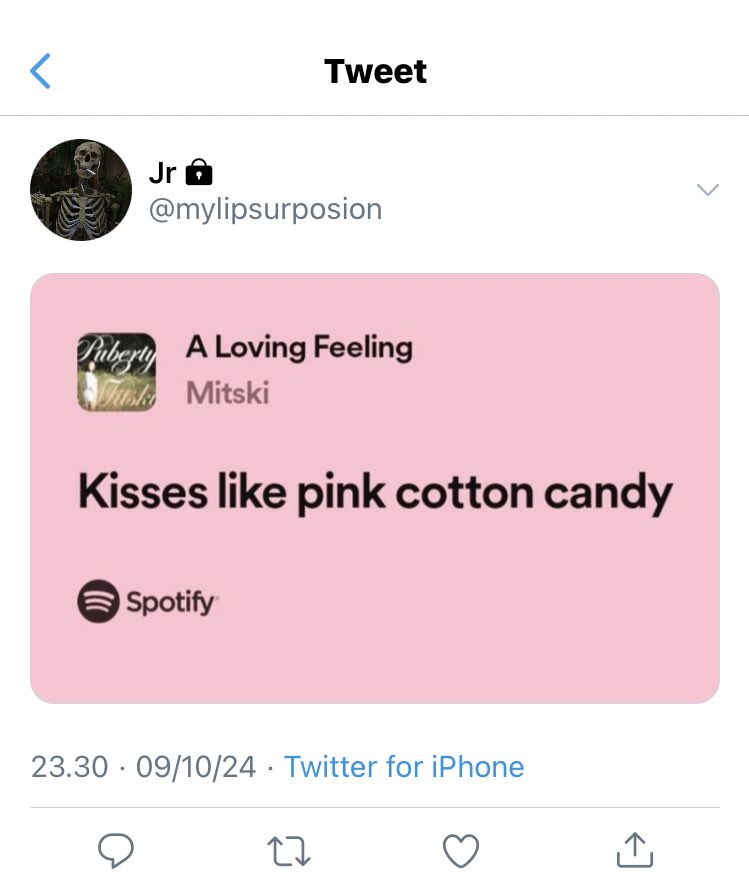Tap the Spotify logo on card

[x=147, y=601]
